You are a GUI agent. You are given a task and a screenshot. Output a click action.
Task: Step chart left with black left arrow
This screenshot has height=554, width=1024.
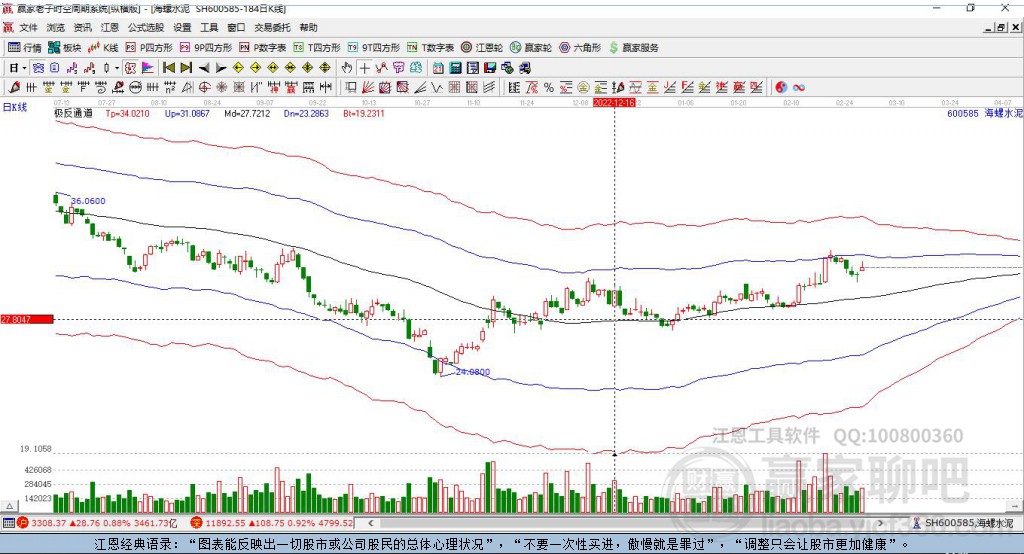tap(204, 68)
